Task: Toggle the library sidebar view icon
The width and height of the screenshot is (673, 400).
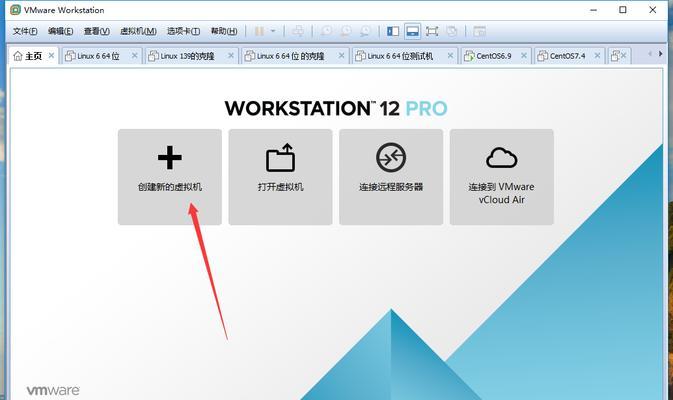Action: [393, 31]
